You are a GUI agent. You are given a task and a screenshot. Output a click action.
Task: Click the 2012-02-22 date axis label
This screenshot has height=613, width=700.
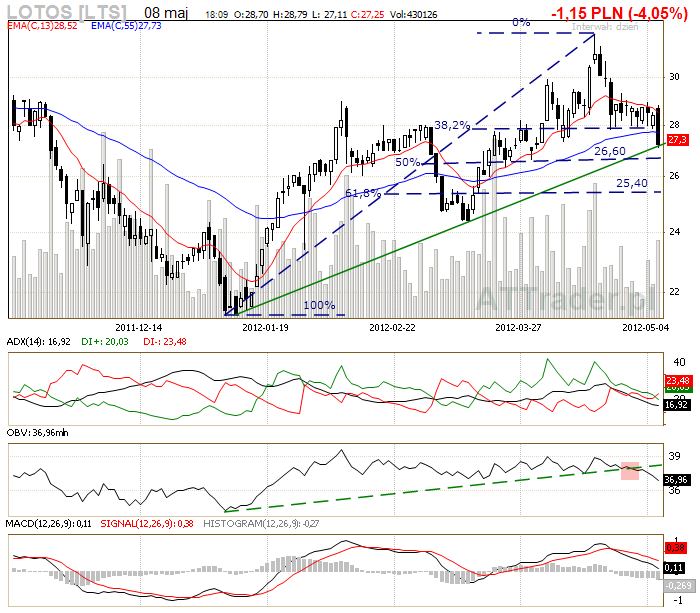pyautogui.click(x=392, y=328)
